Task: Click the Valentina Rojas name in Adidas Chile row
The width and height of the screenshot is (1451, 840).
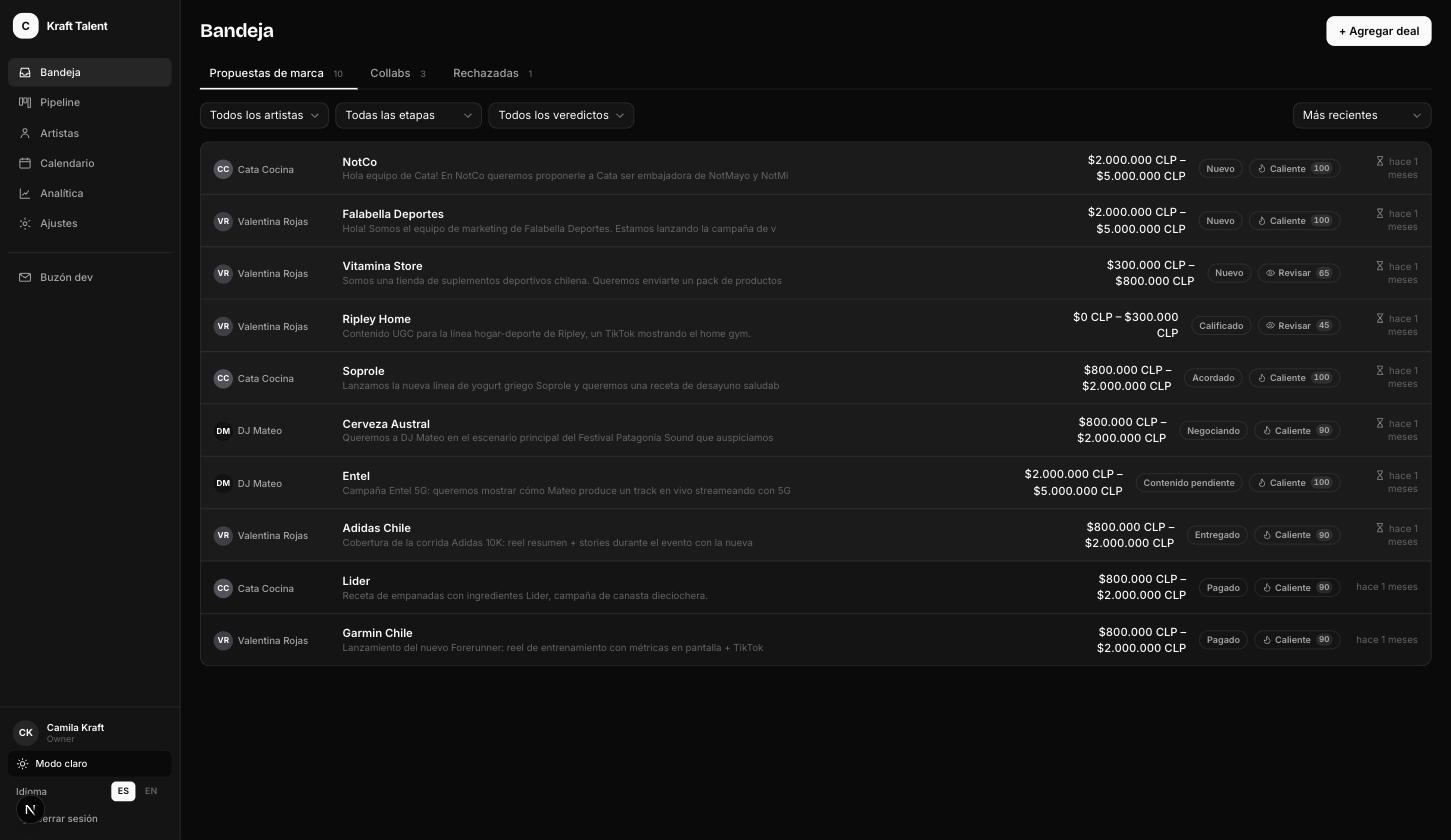Action: click(273, 535)
